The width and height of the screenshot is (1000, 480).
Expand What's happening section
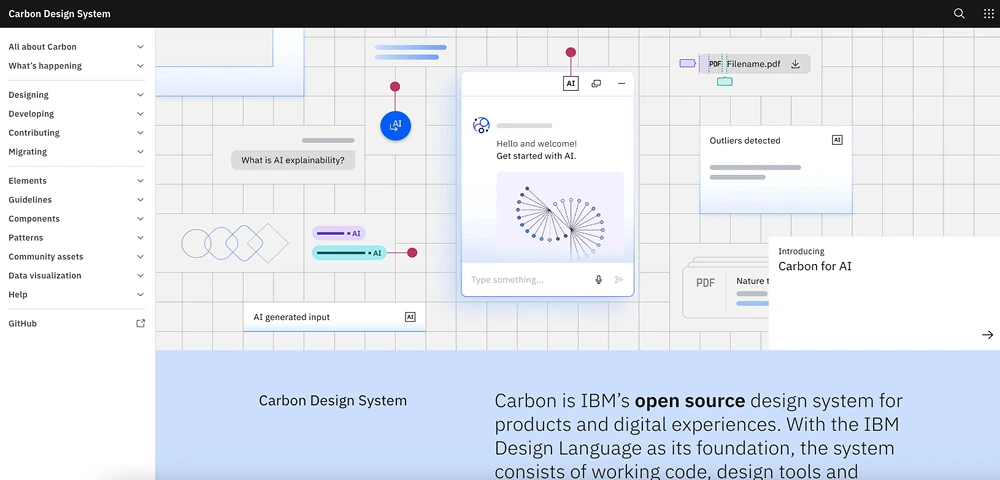coord(77,66)
